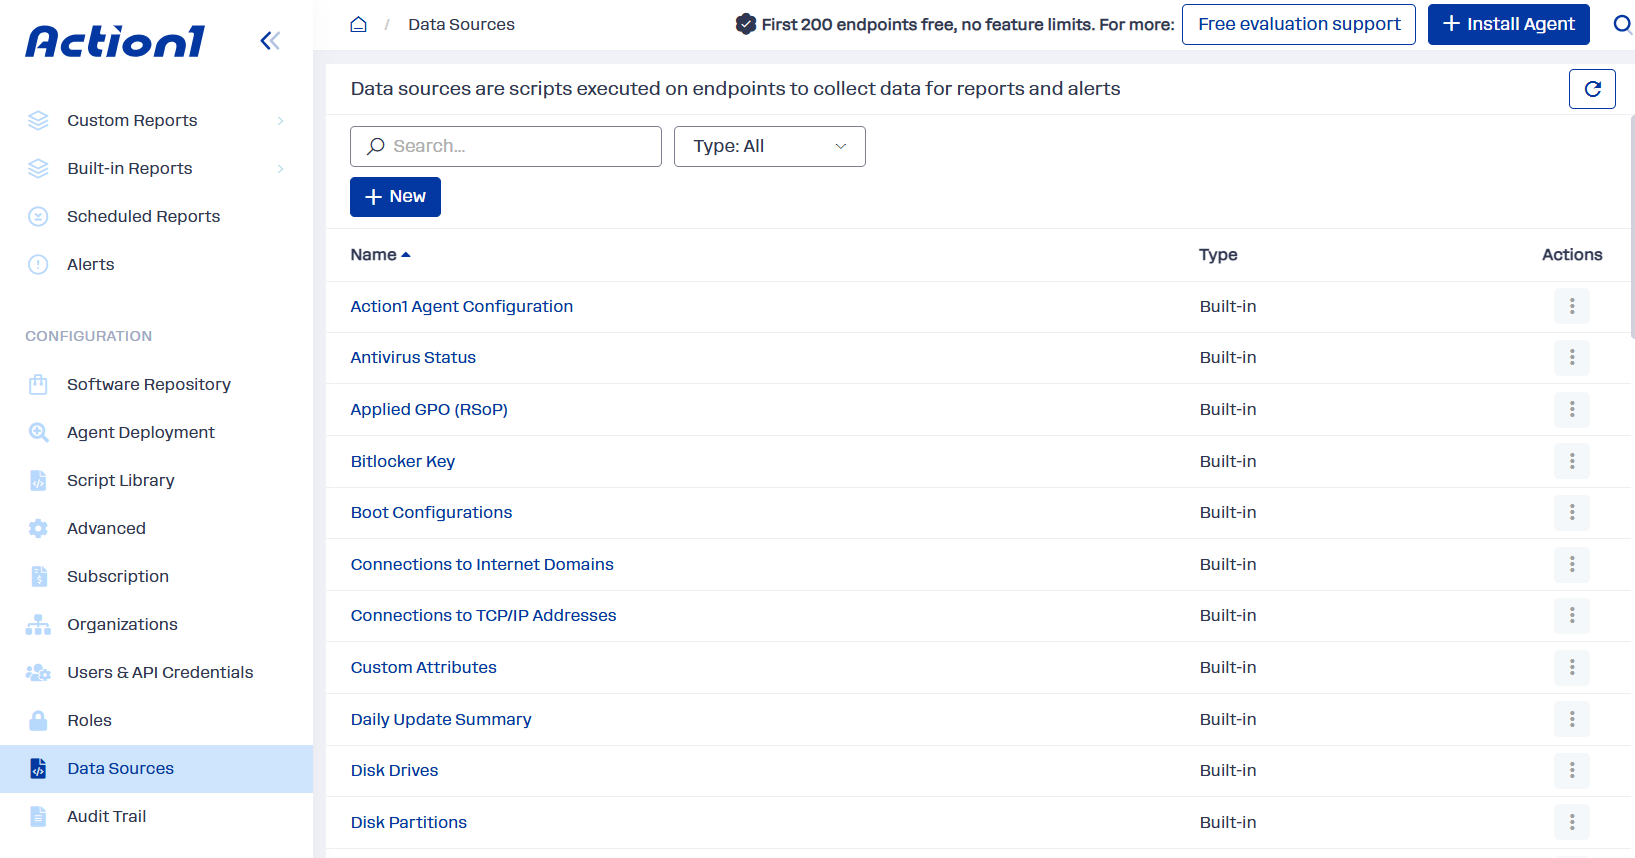Sort table by Name column

(x=380, y=255)
